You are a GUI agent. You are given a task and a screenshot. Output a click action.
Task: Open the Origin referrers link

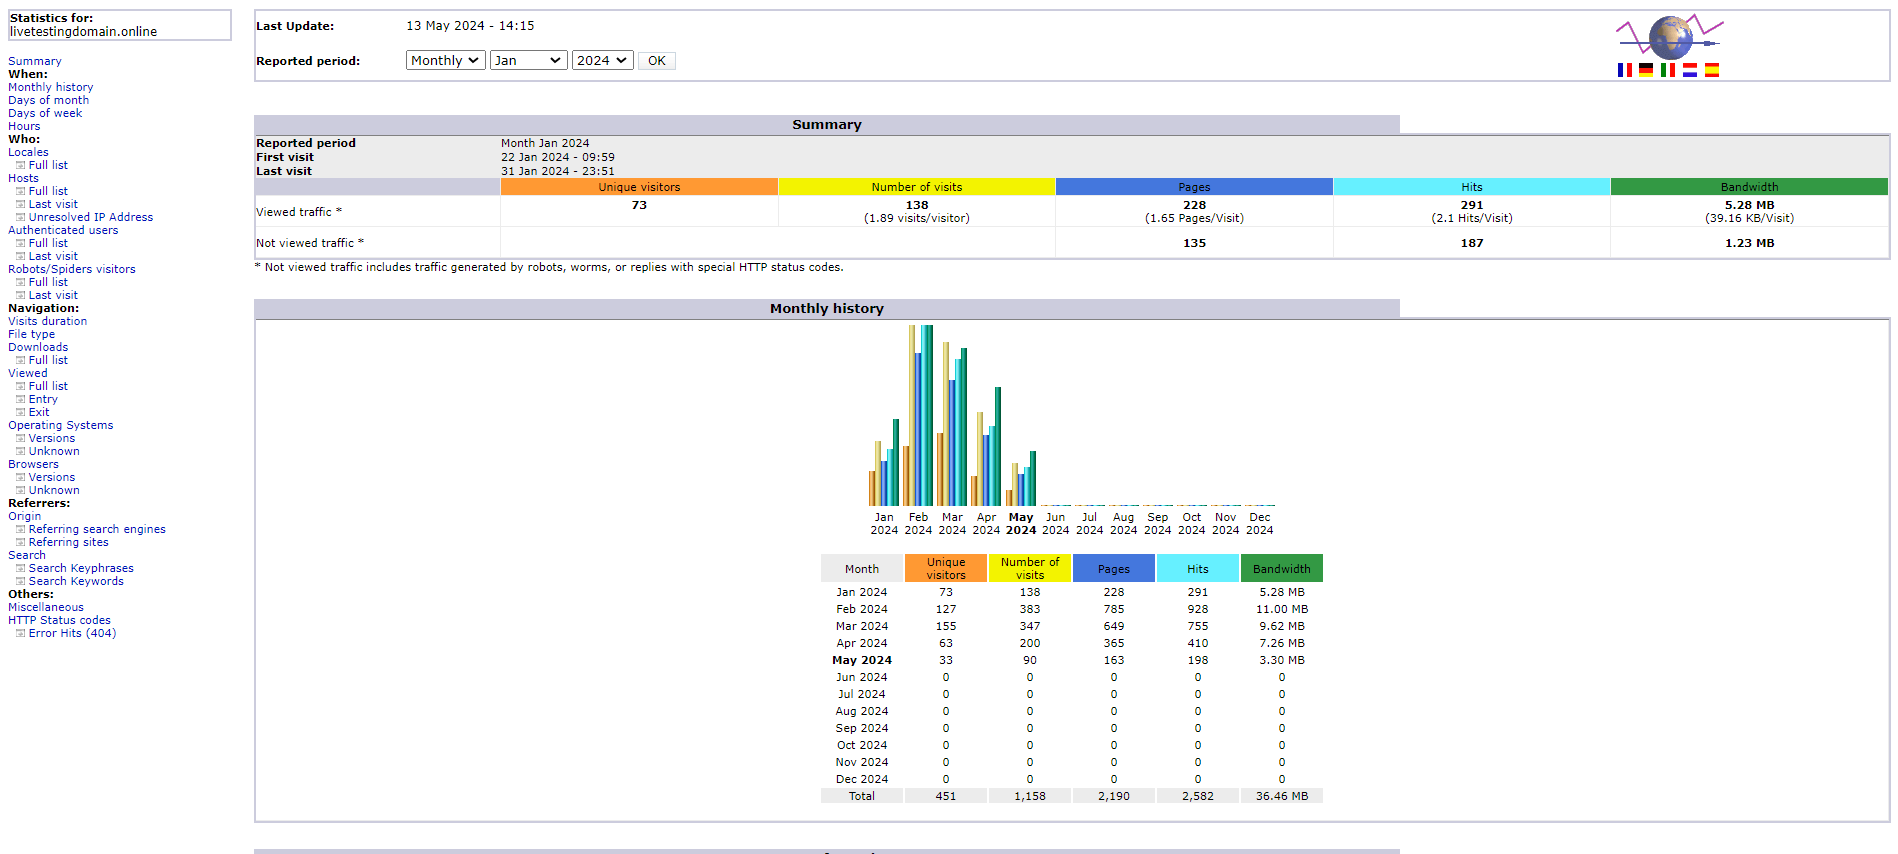tap(25, 516)
